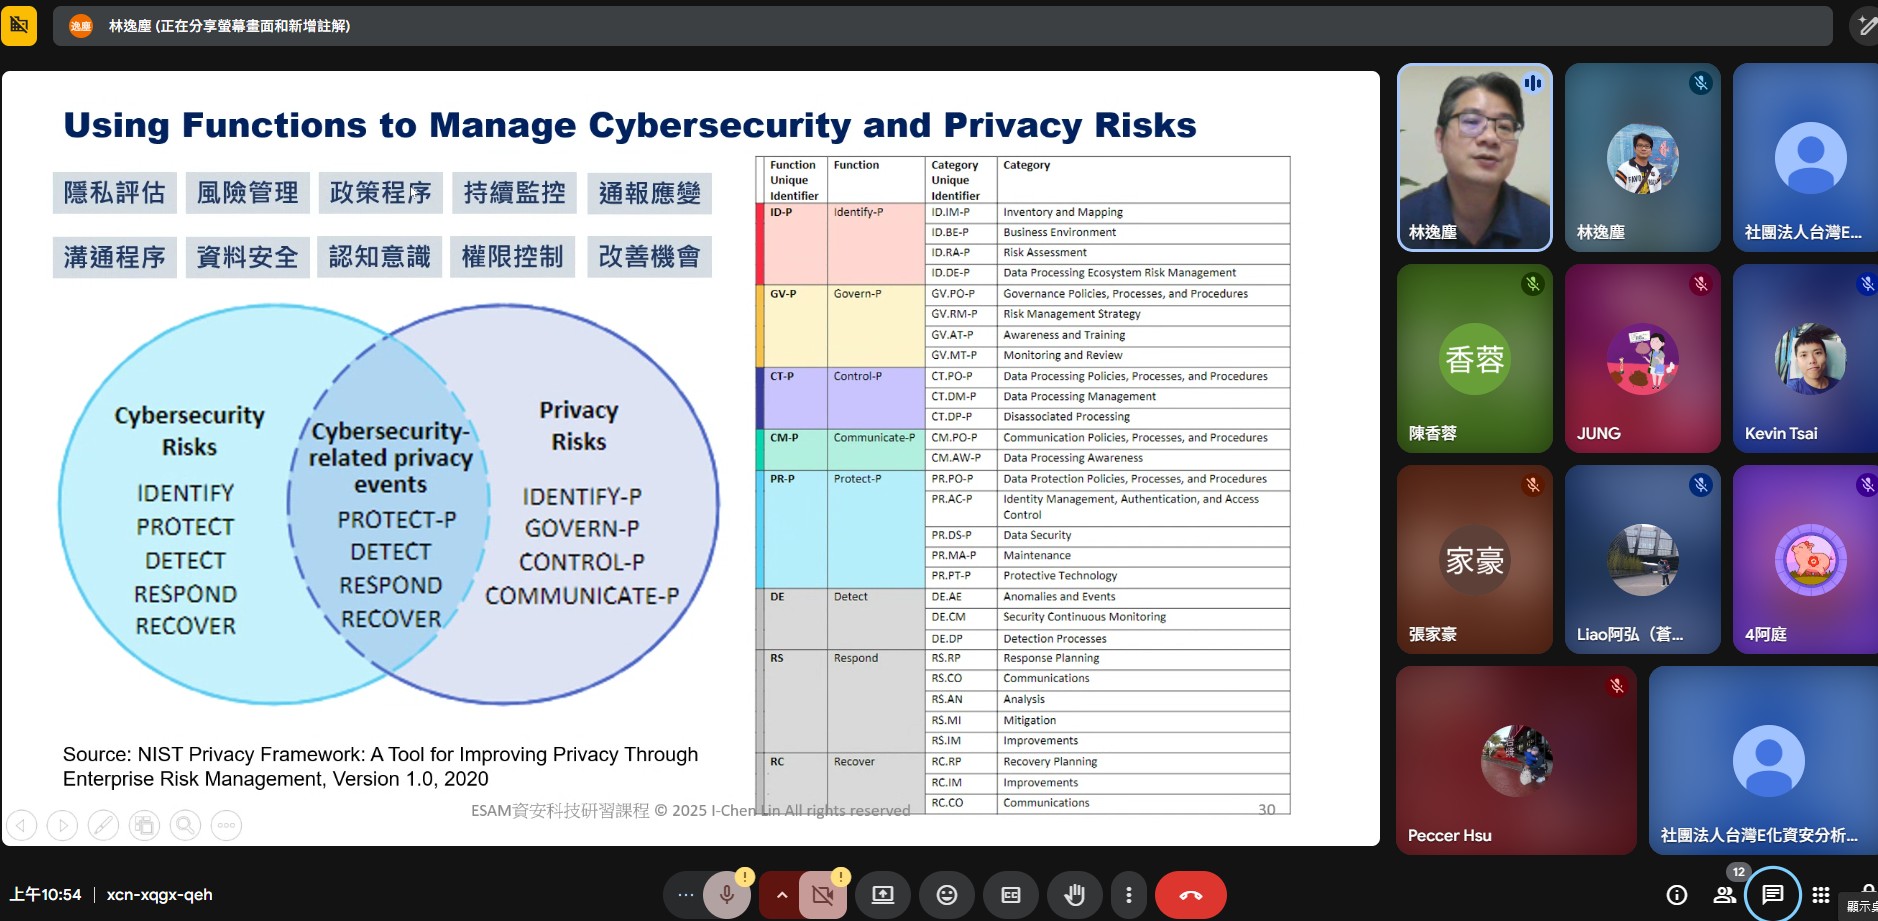
Task: Select Kevin Tsai's video tile
Action: tap(1805, 358)
